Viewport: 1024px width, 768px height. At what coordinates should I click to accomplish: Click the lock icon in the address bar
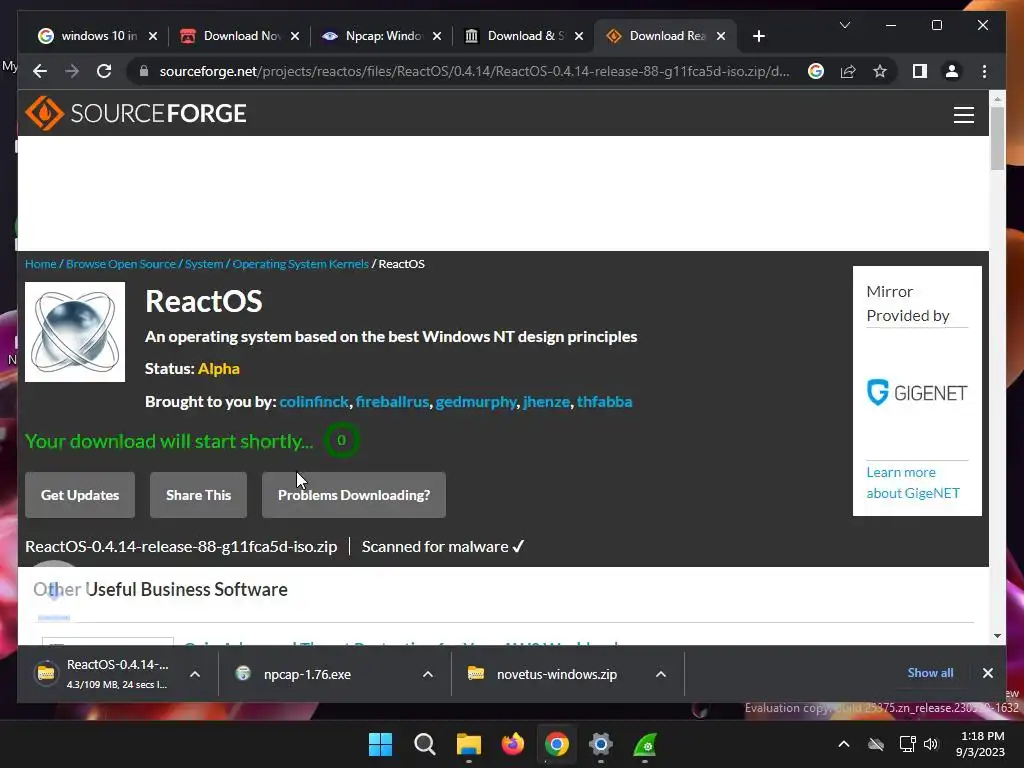pyautogui.click(x=144, y=71)
